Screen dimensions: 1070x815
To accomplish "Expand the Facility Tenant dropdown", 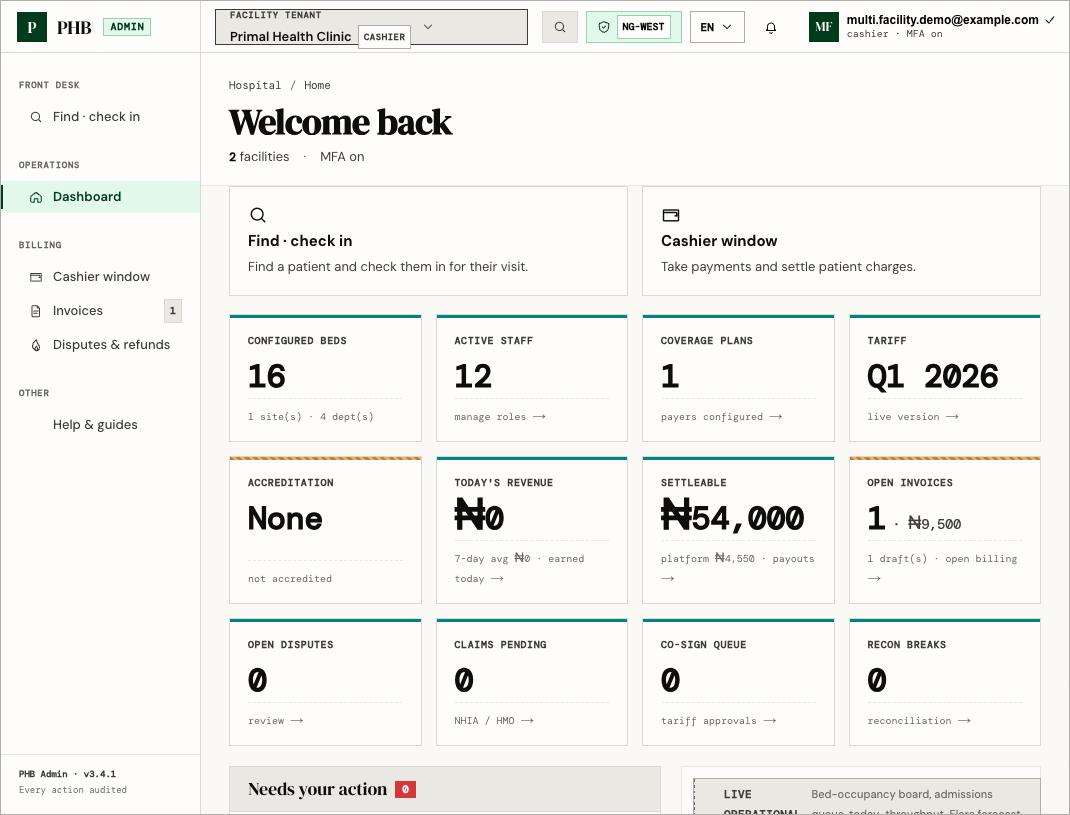I will tap(371, 27).
